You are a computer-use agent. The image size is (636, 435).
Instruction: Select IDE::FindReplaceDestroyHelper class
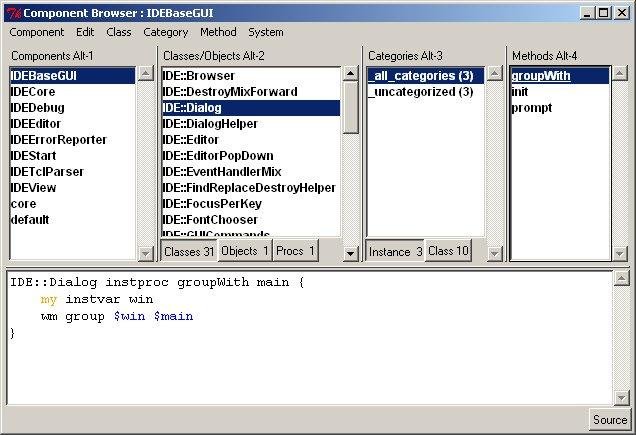point(251,188)
